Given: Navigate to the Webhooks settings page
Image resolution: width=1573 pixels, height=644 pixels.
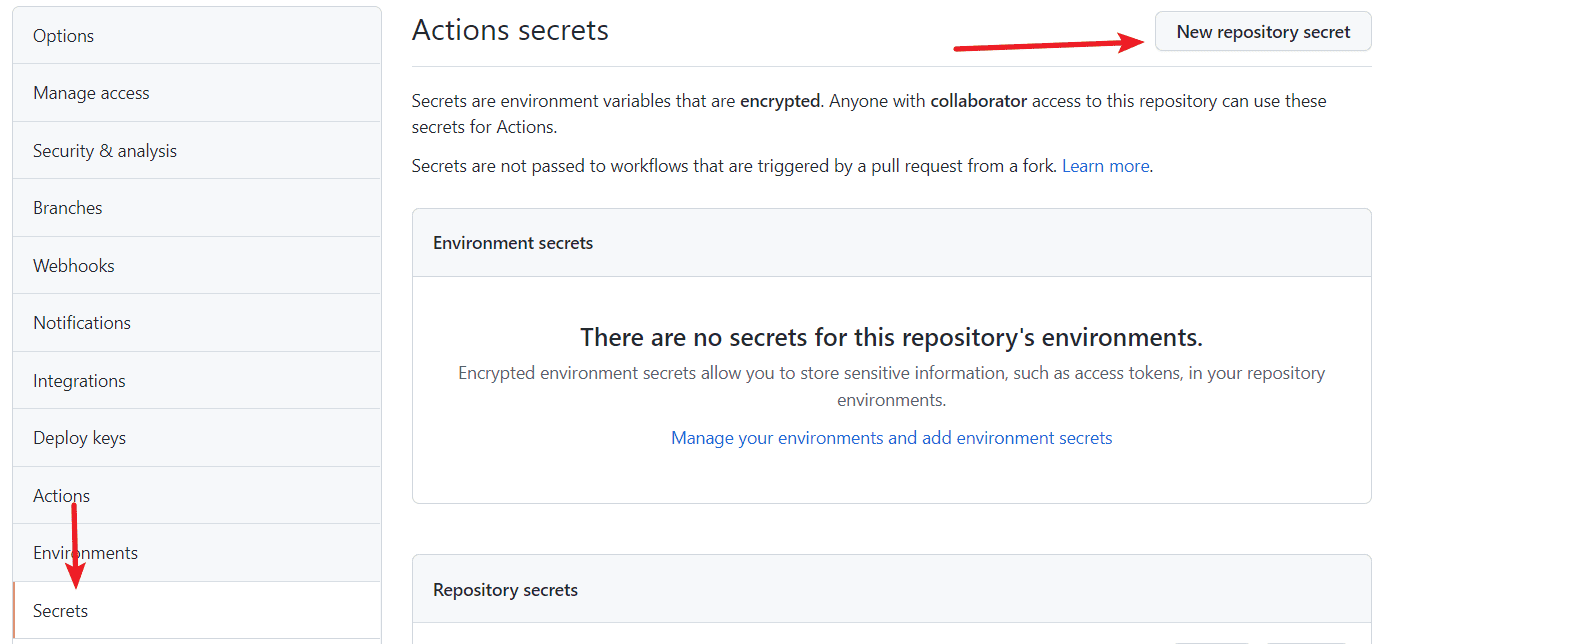Looking at the screenshot, I should (73, 264).
